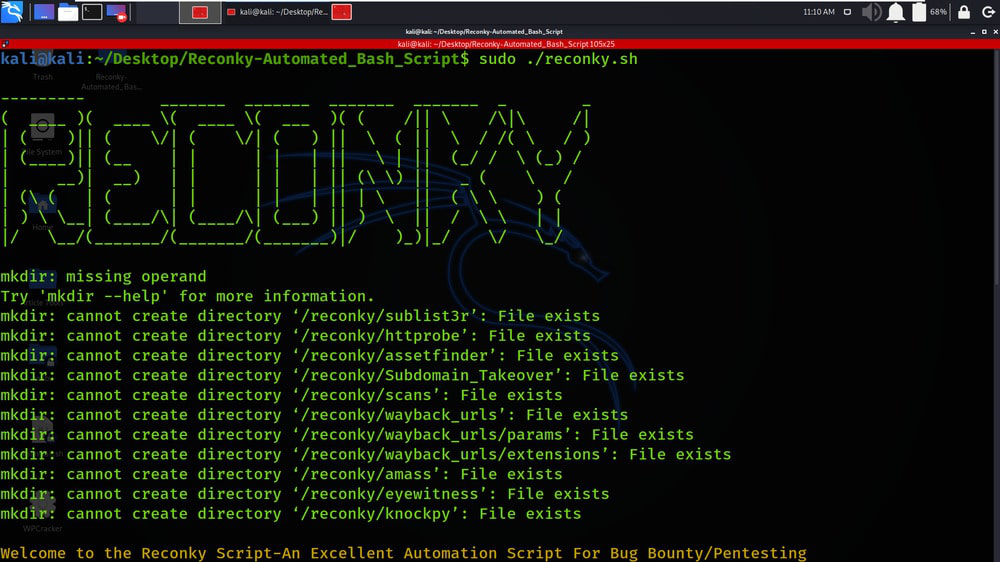Click the RECONKY ASCII art banner
The image size is (1000, 562).
click(x=297, y=172)
